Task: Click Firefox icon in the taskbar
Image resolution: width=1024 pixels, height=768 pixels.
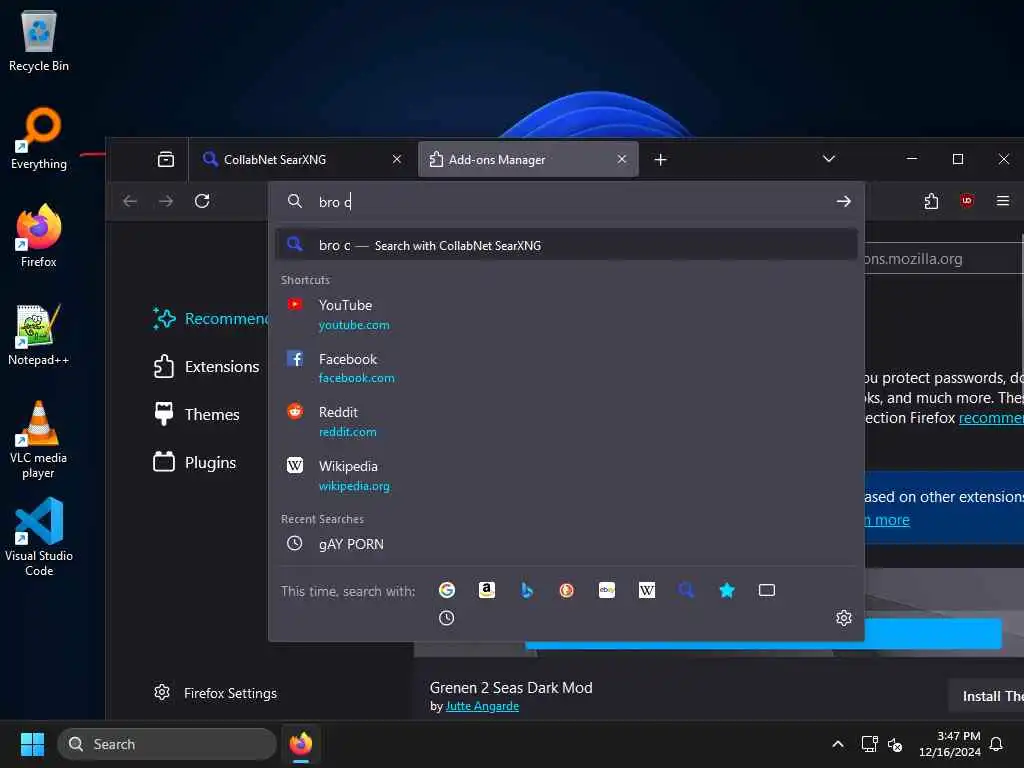Action: pos(300,744)
